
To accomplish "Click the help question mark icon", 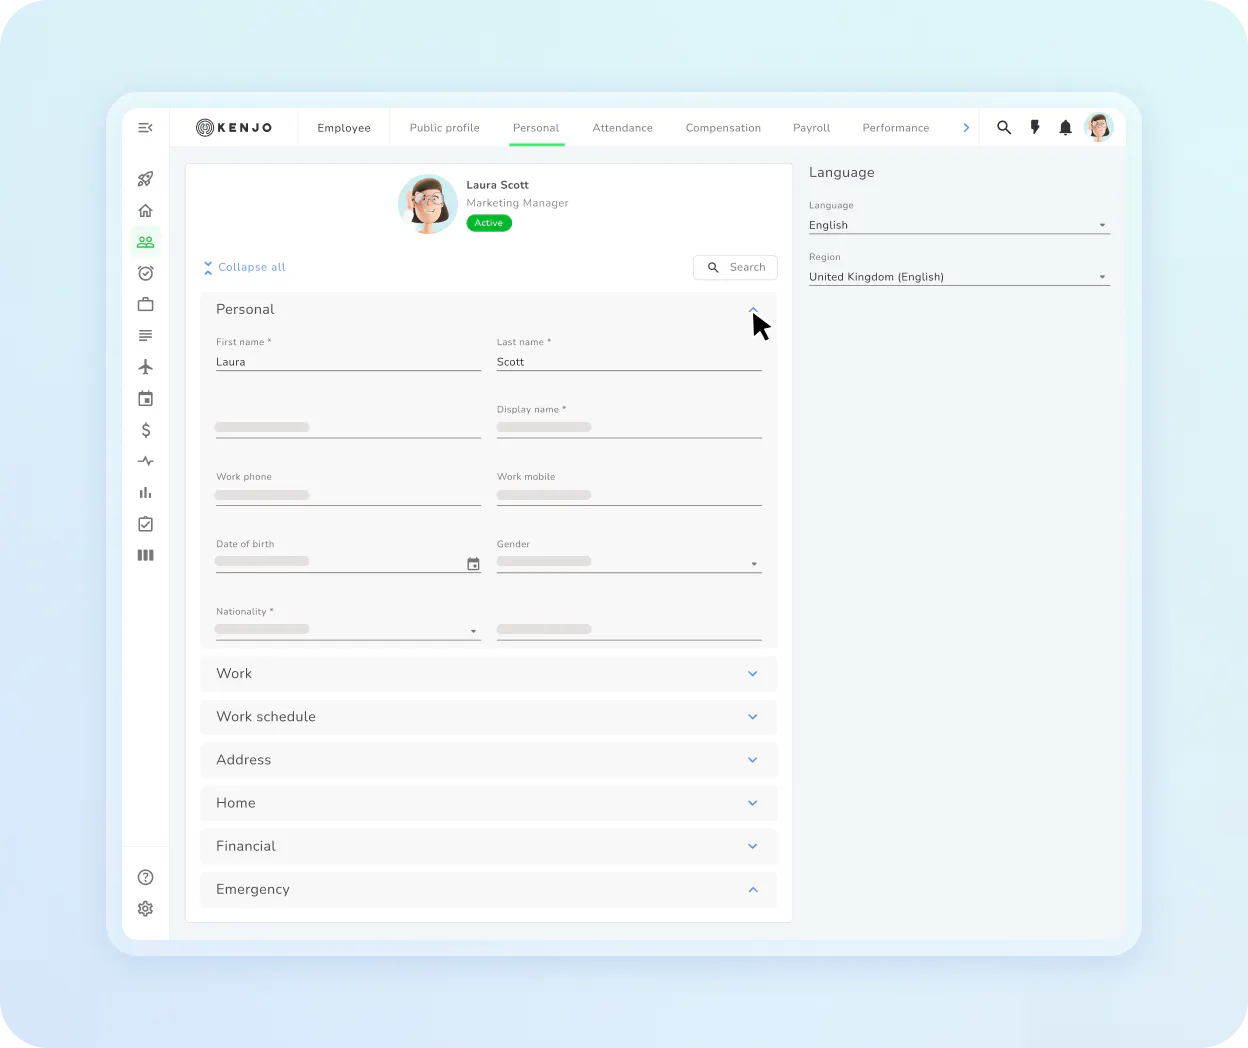I will click(x=145, y=877).
